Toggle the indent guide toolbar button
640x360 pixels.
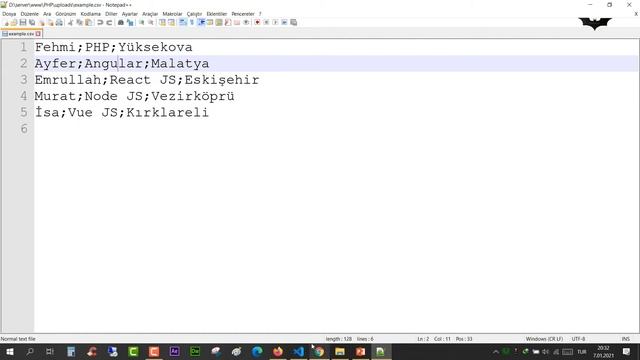[x=201, y=22]
